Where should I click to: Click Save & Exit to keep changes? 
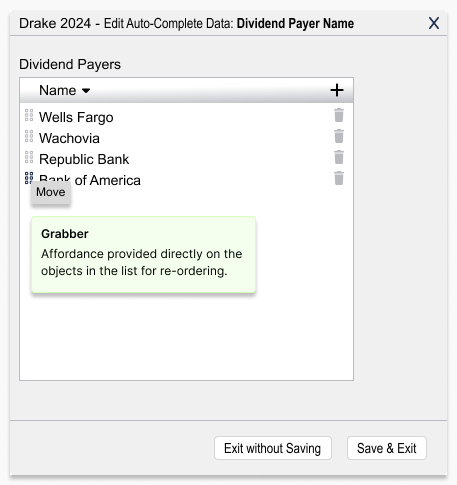point(387,448)
